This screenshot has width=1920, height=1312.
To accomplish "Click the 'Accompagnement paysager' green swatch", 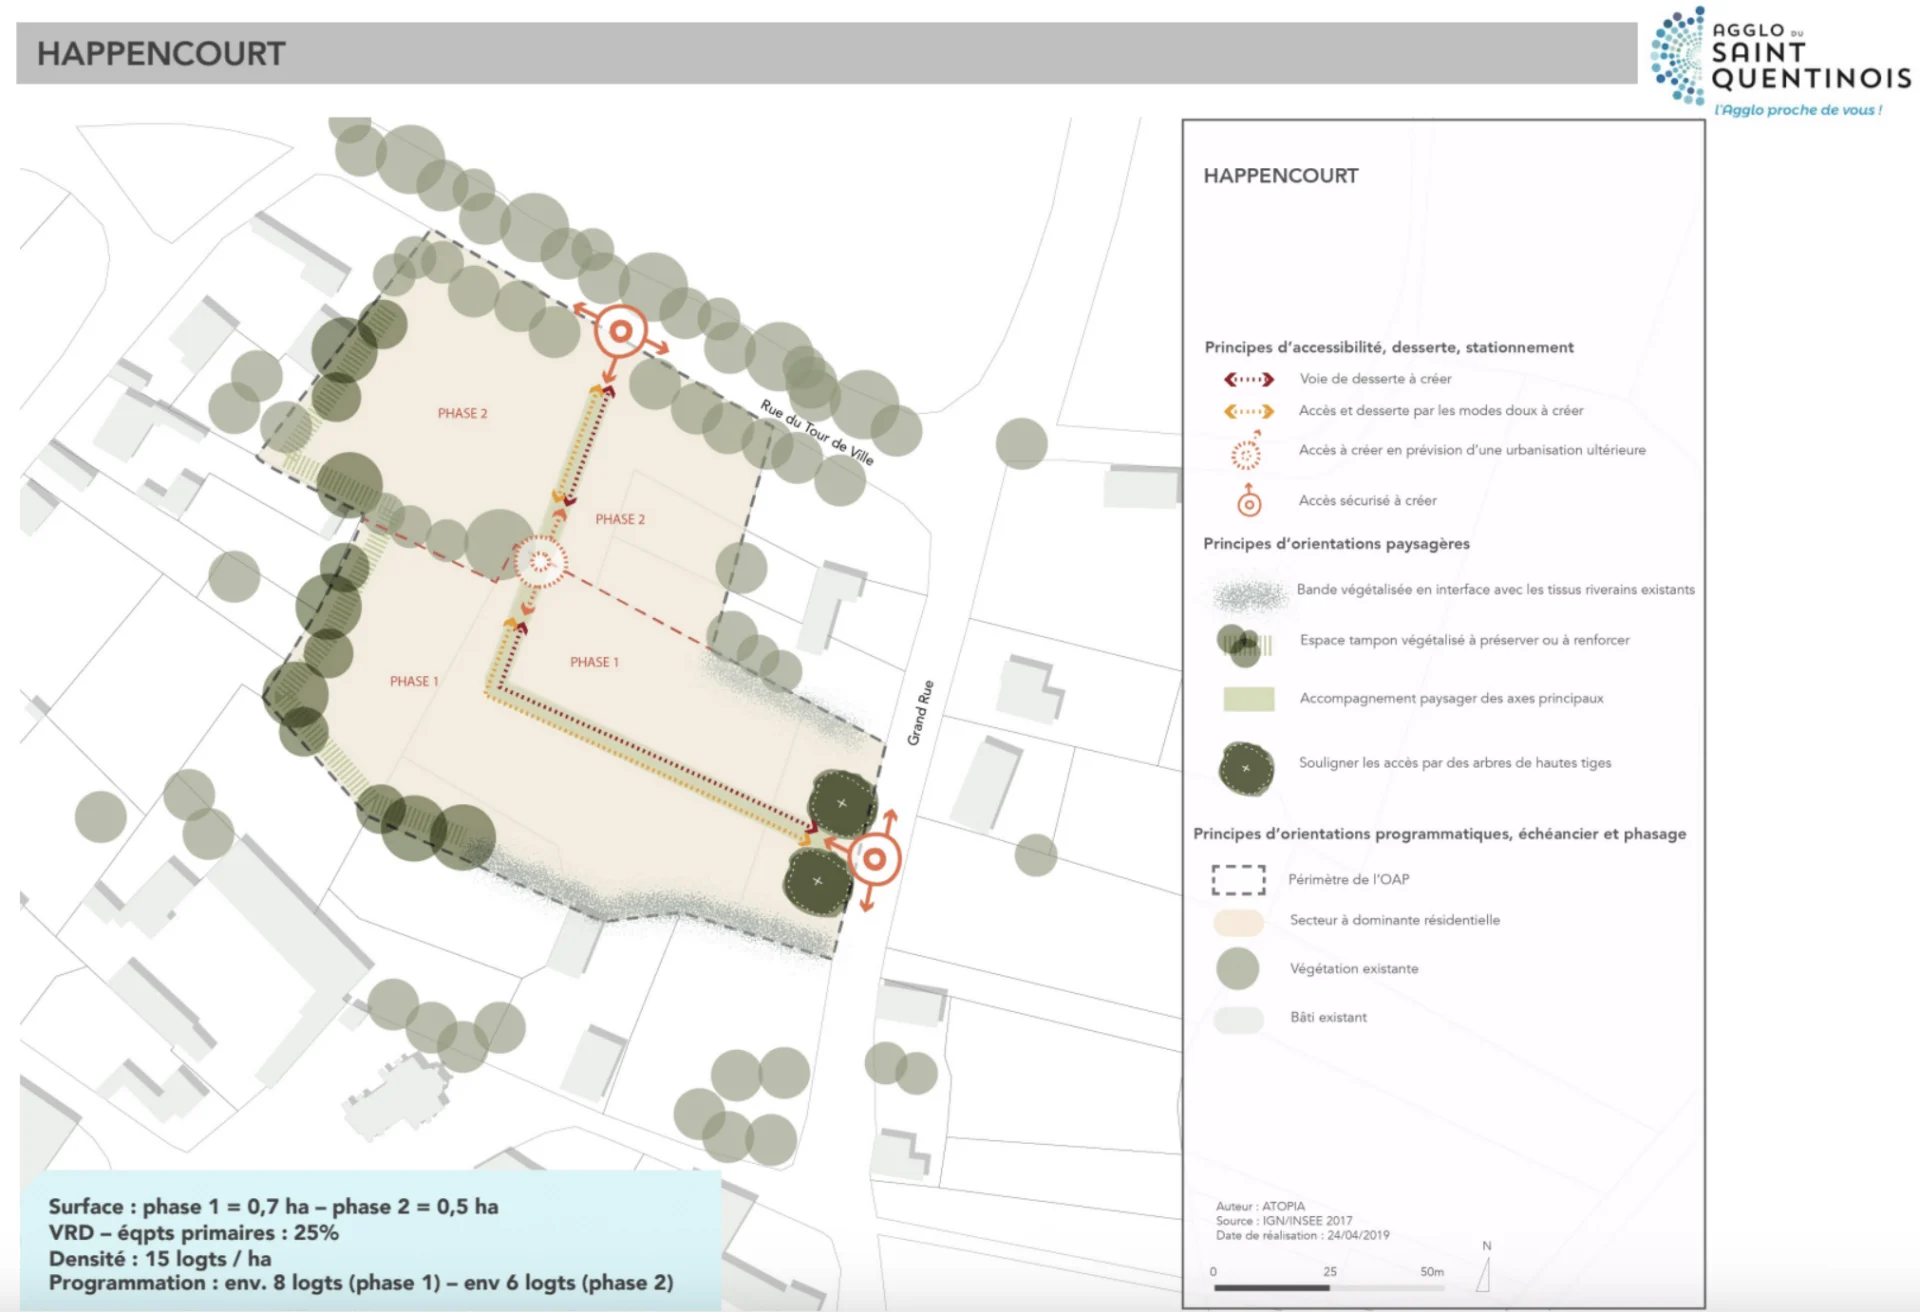I will point(1248,699).
